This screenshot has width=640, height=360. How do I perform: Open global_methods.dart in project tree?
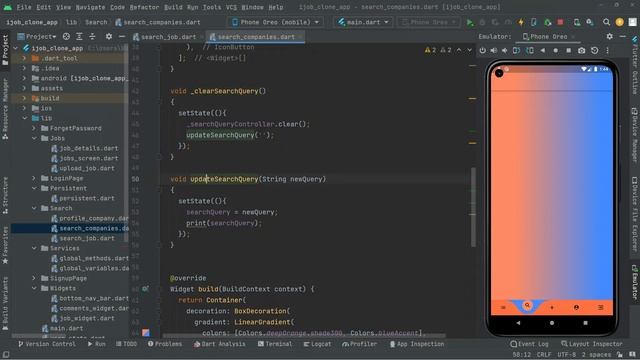click(89, 258)
